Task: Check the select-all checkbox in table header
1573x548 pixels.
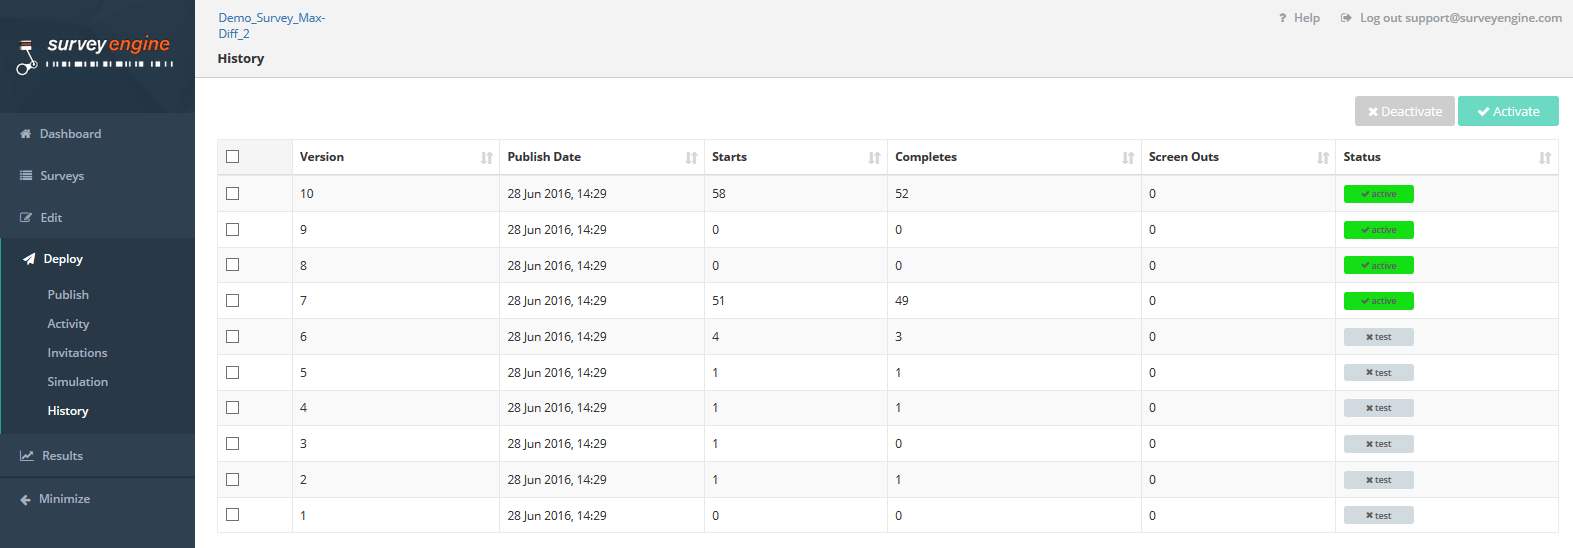Action: pyautogui.click(x=233, y=157)
